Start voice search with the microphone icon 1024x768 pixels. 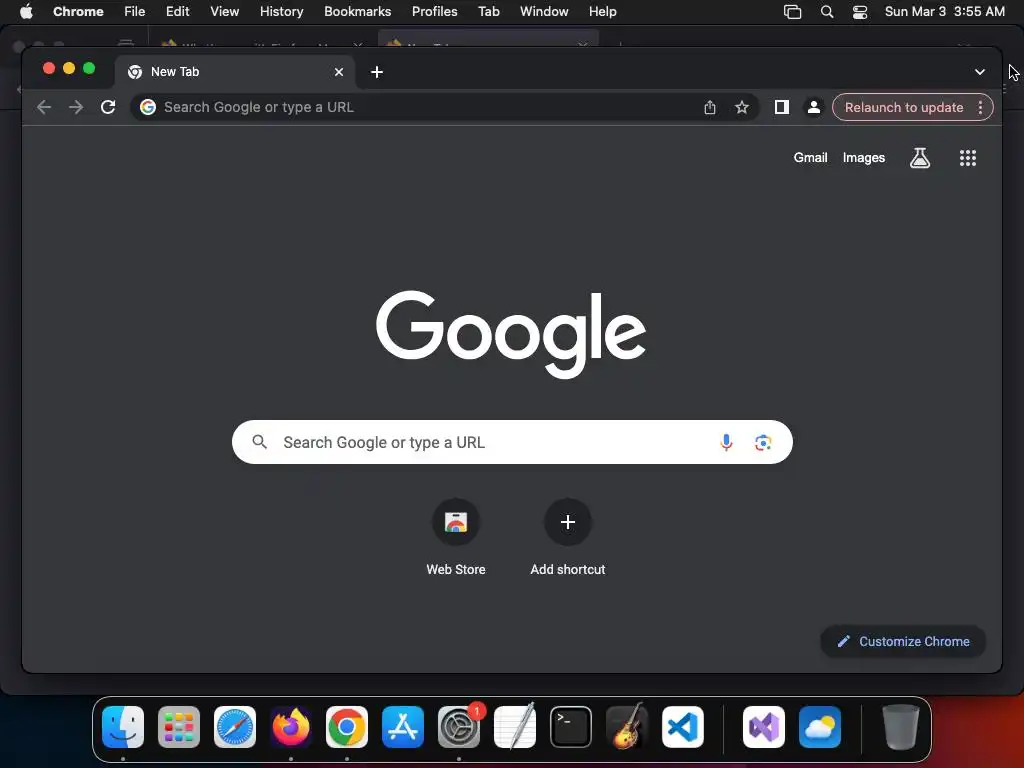click(726, 442)
